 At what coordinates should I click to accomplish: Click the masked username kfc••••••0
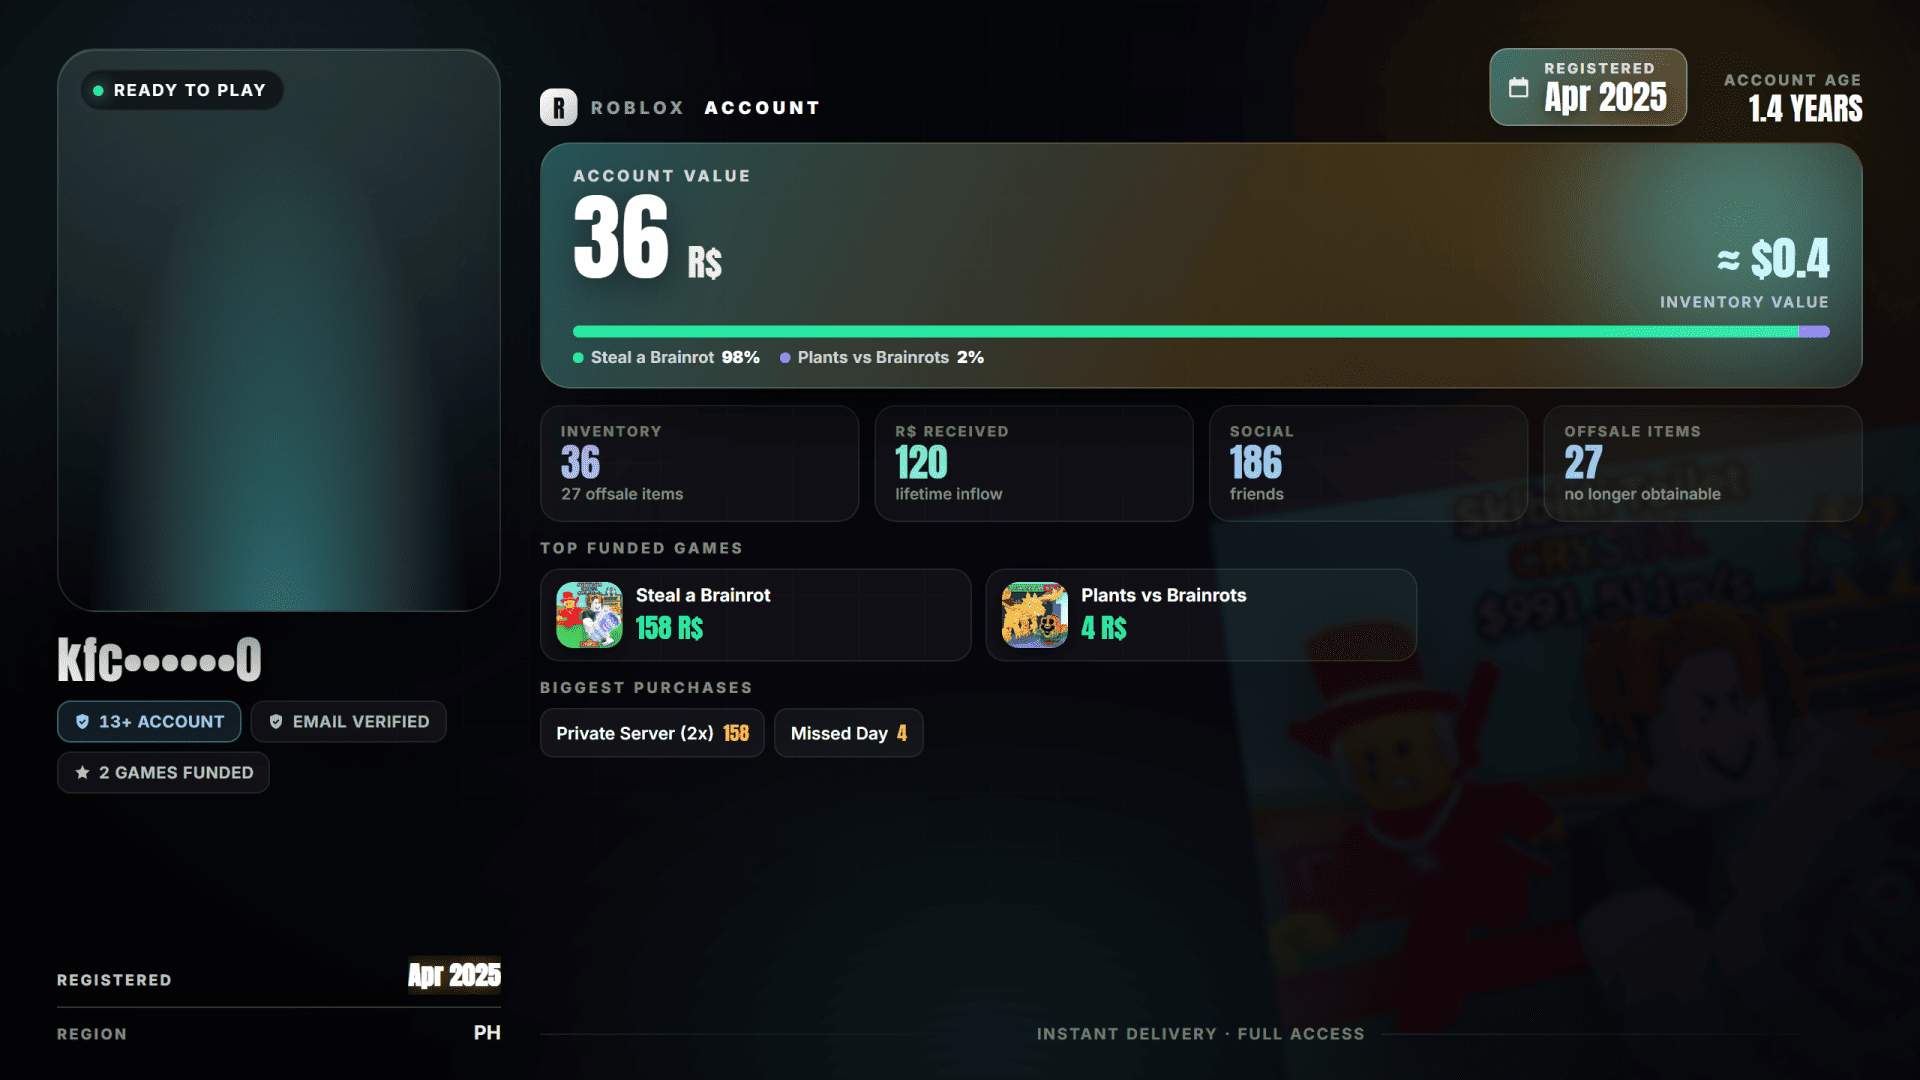tap(159, 660)
